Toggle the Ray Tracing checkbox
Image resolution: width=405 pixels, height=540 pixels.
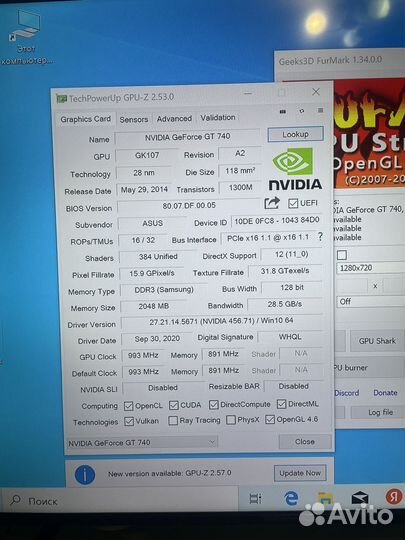pos(173,420)
